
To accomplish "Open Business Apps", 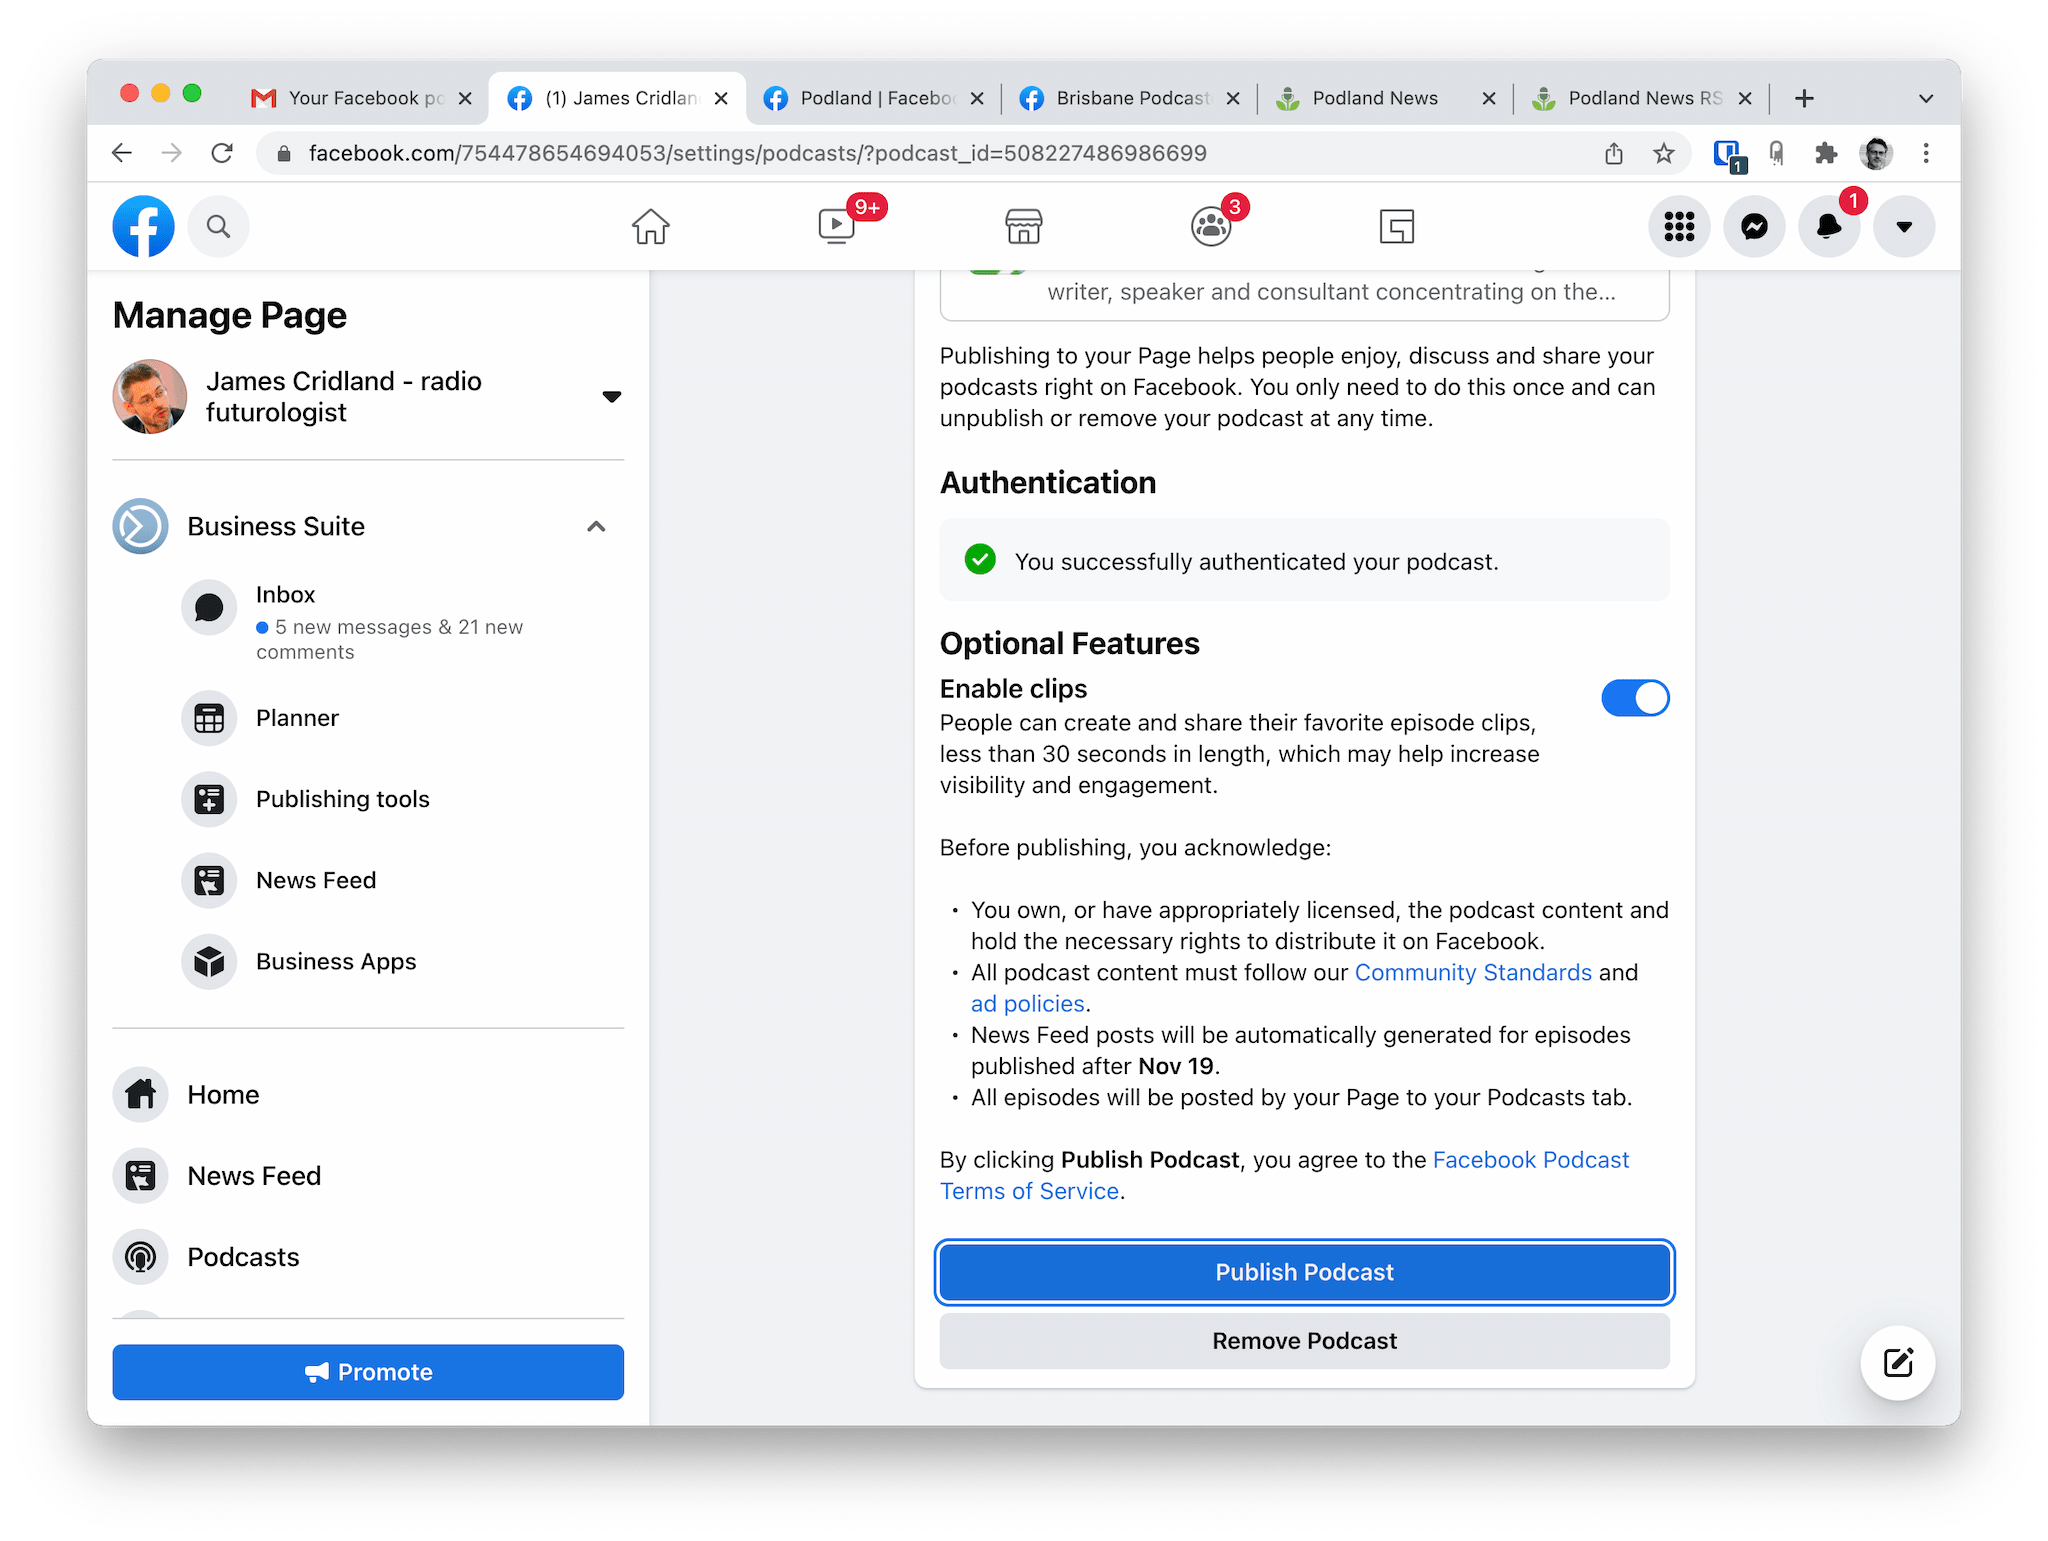I will coord(400,961).
